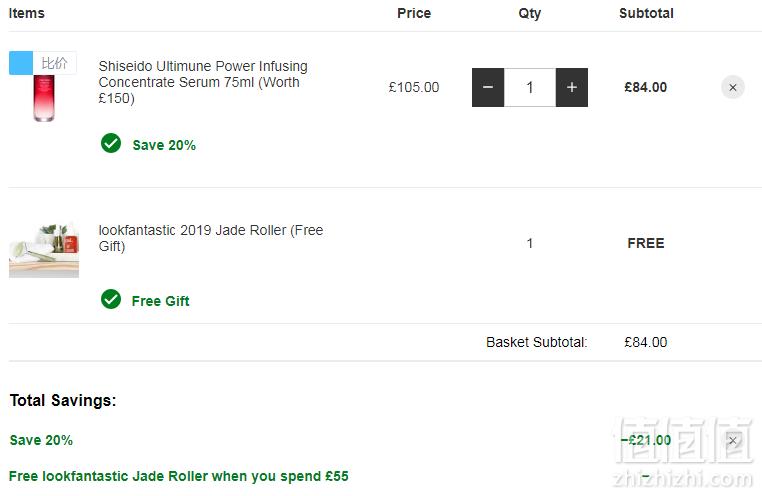
Task: Open the Shiseido Ultimune serum product link
Action: [203, 82]
